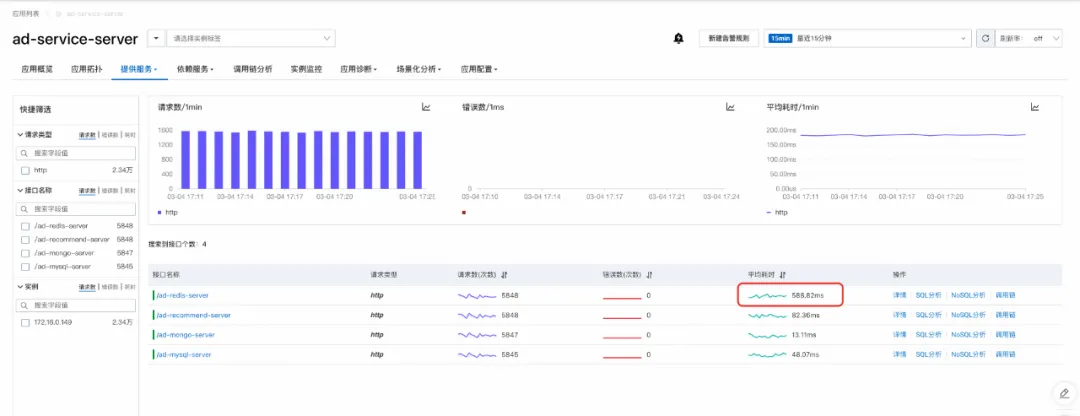Open the 请选择实例标签 instance tag dropdown
This screenshot has height=416, width=1080.
251,39
